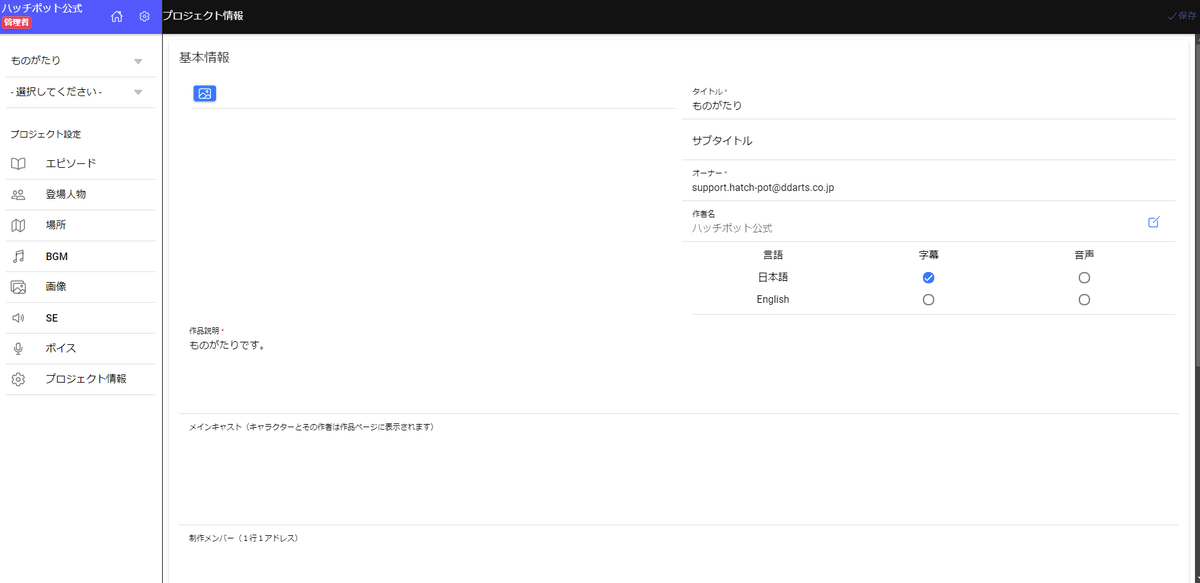Go to home via house icon
1200x583 pixels.
click(x=117, y=16)
